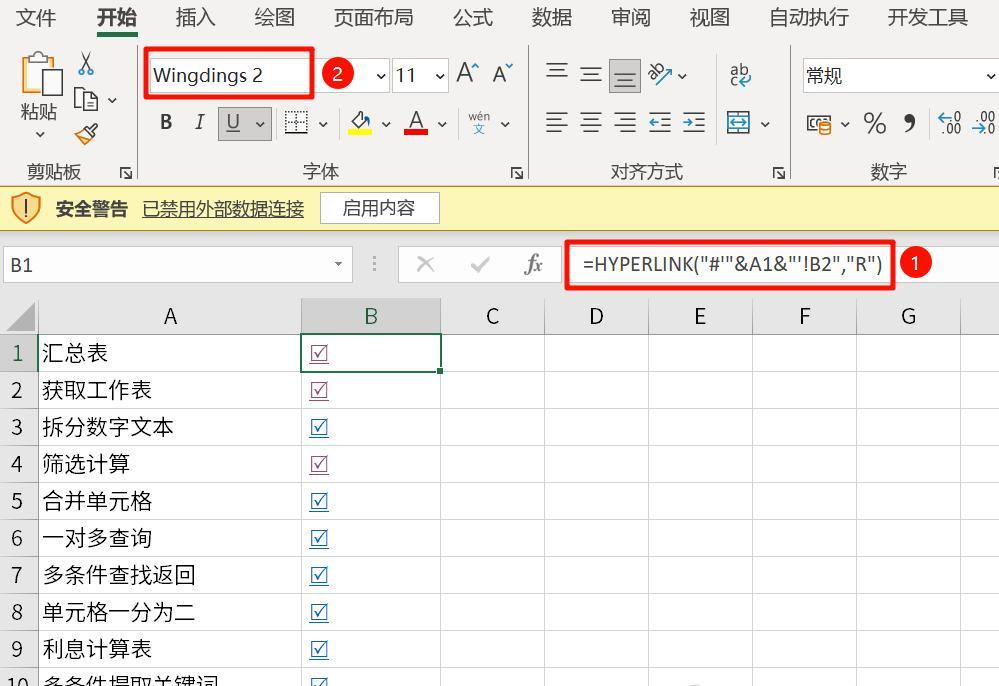Open font color dropdown arrow

(x=442, y=124)
